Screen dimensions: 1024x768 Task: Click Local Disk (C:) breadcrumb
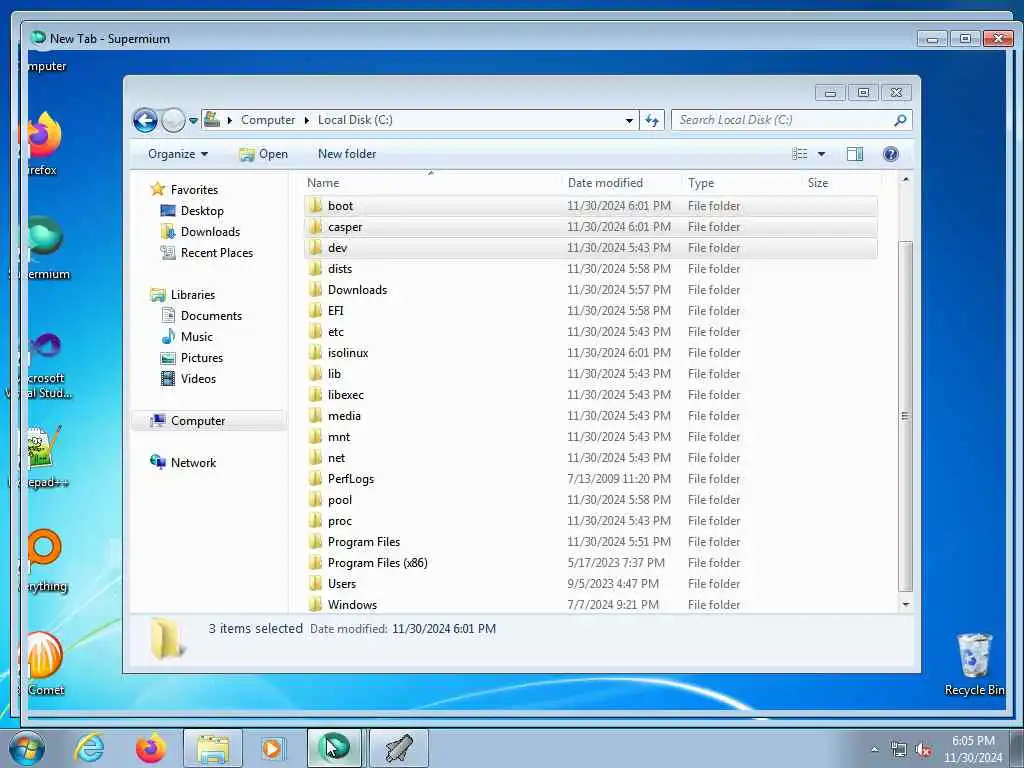click(x=355, y=120)
